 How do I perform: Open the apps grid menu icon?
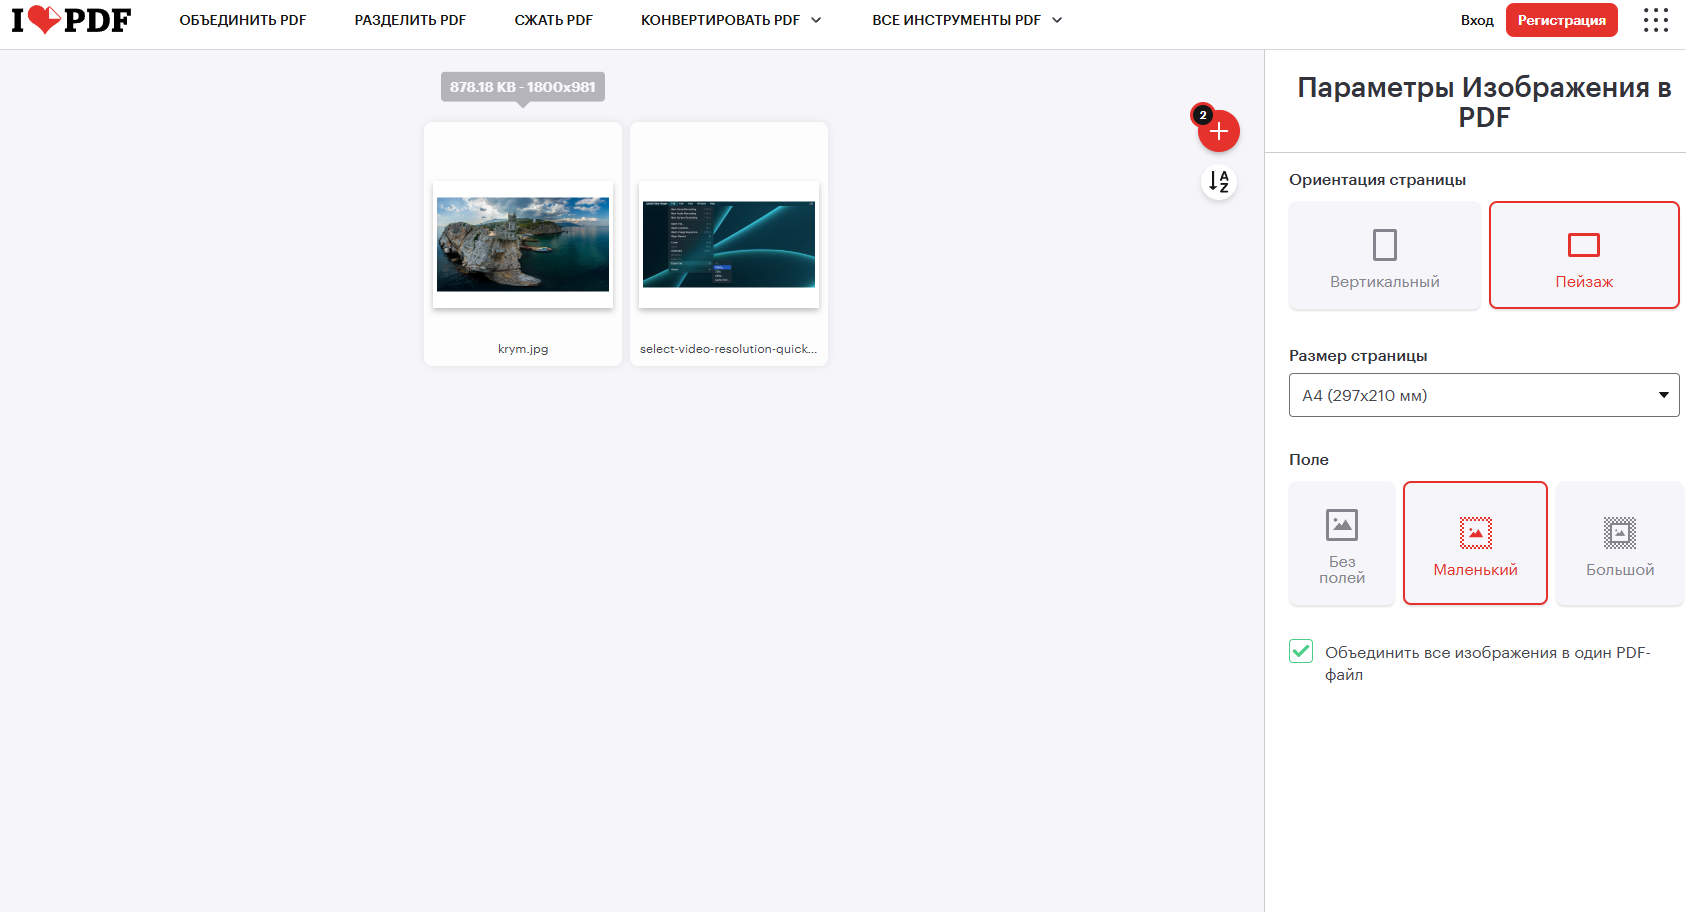(x=1656, y=20)
